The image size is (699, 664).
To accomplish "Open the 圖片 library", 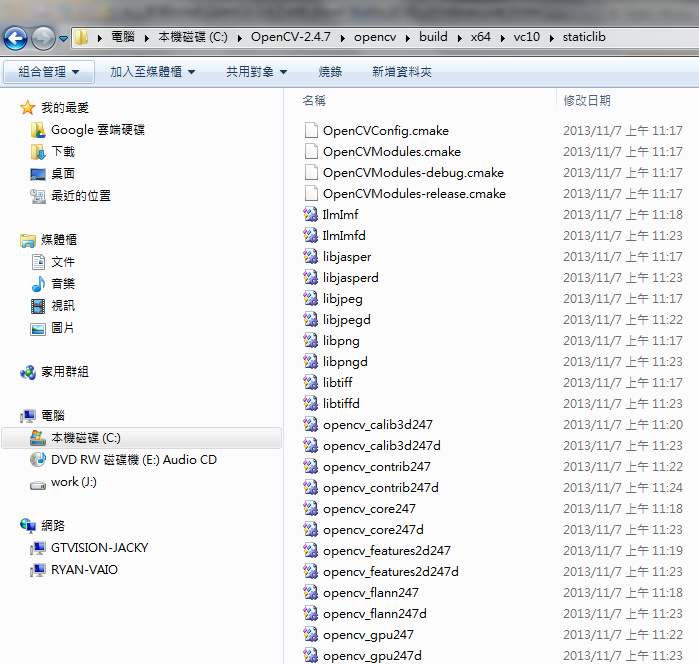I will tap(62, 328).
